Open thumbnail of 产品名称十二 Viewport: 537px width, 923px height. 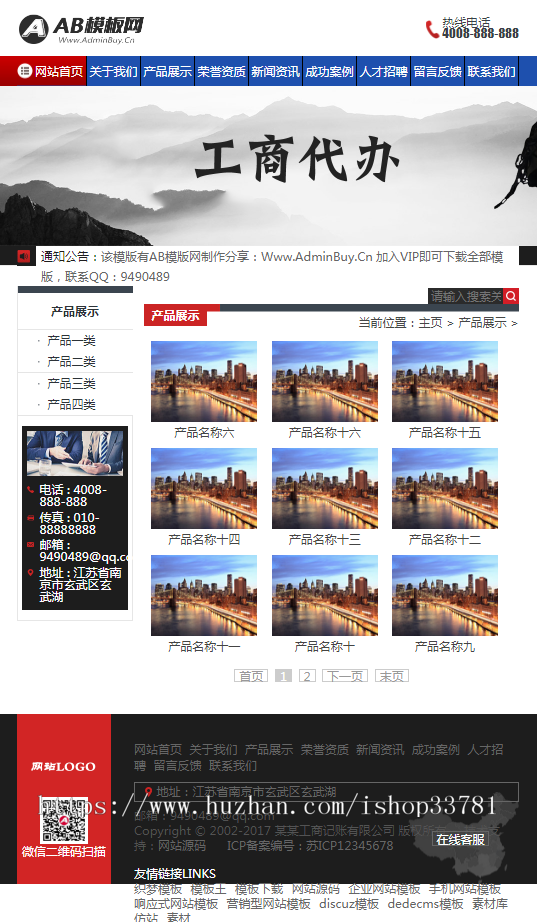pos(445,489)
